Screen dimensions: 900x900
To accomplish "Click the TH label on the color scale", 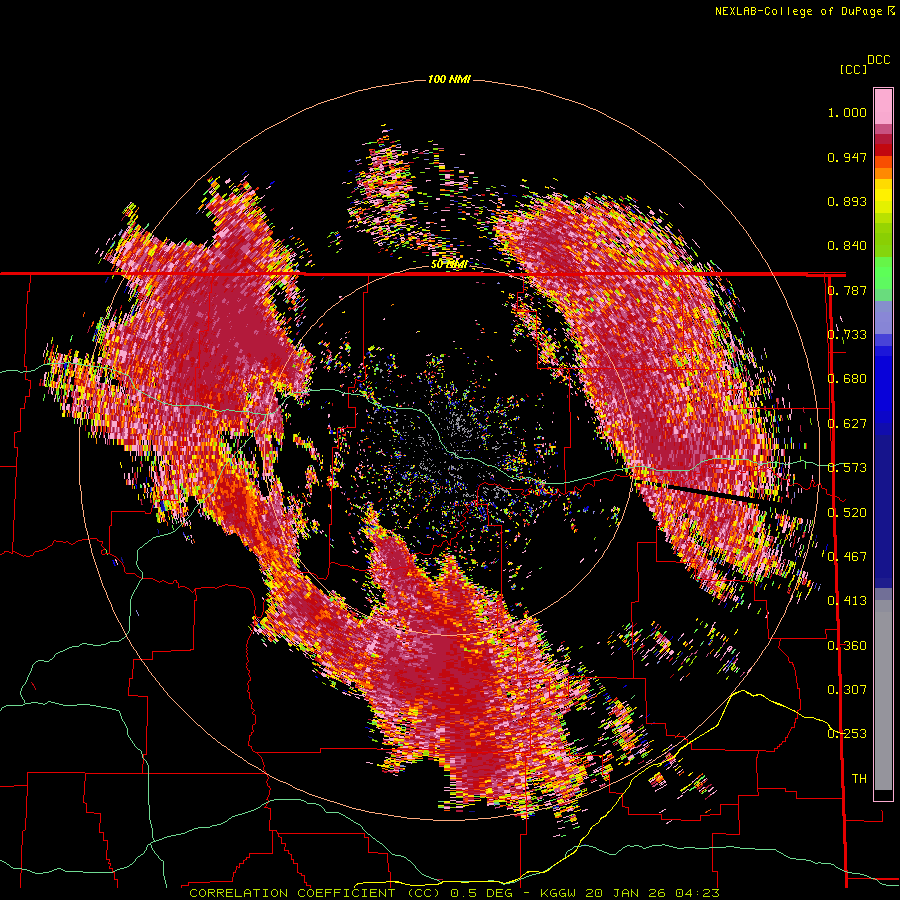I will click(x=859, y=778).
